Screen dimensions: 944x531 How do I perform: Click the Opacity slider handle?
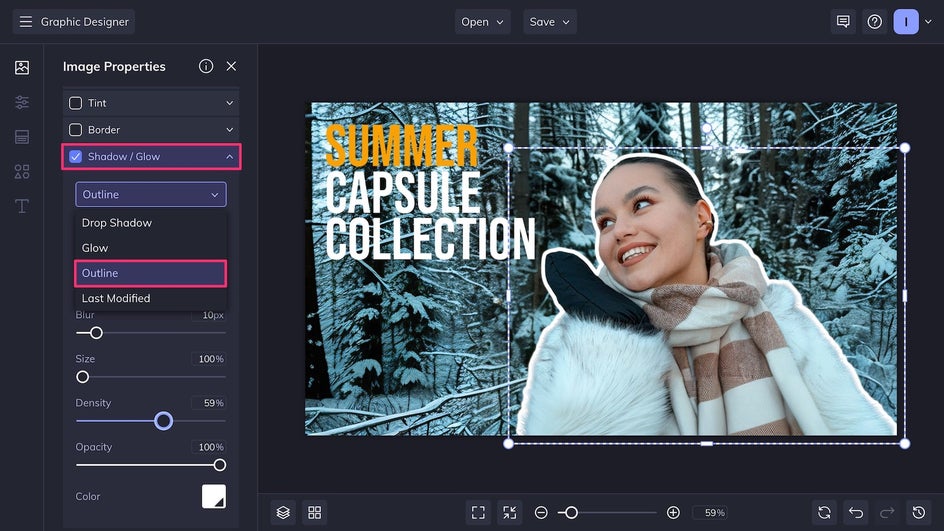(220, 465)
